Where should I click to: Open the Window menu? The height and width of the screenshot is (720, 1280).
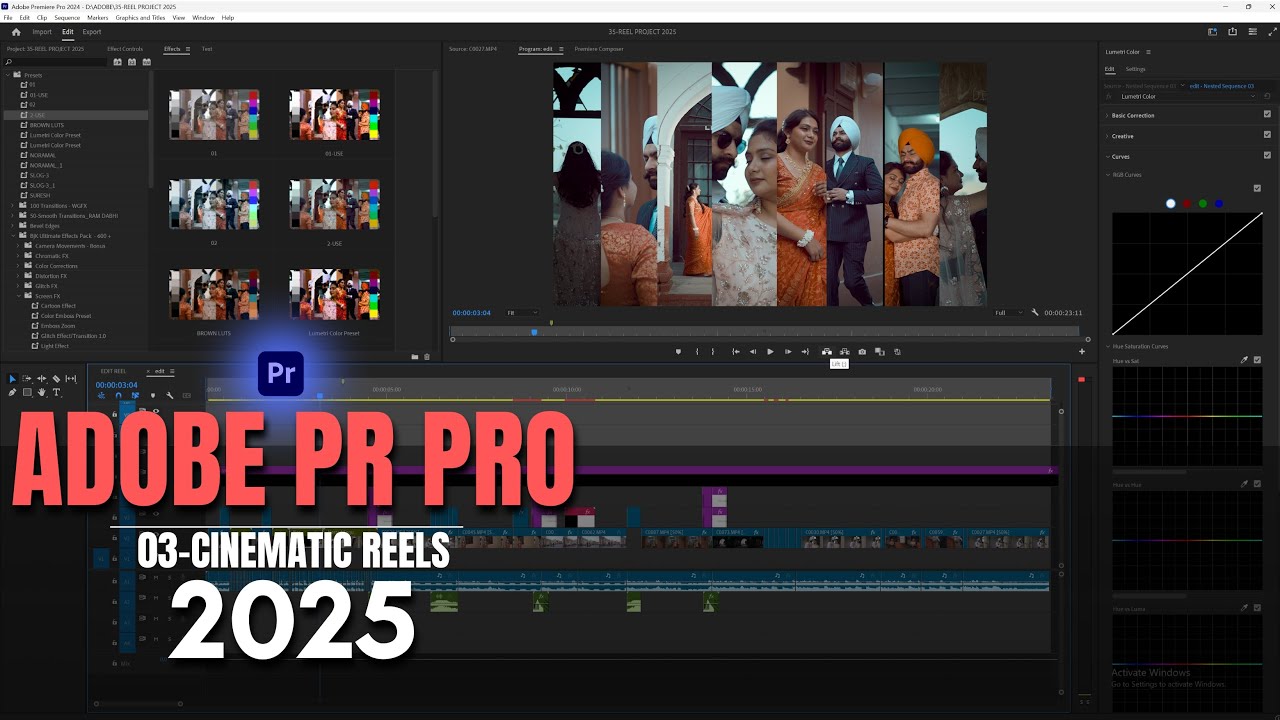(203, 18)
